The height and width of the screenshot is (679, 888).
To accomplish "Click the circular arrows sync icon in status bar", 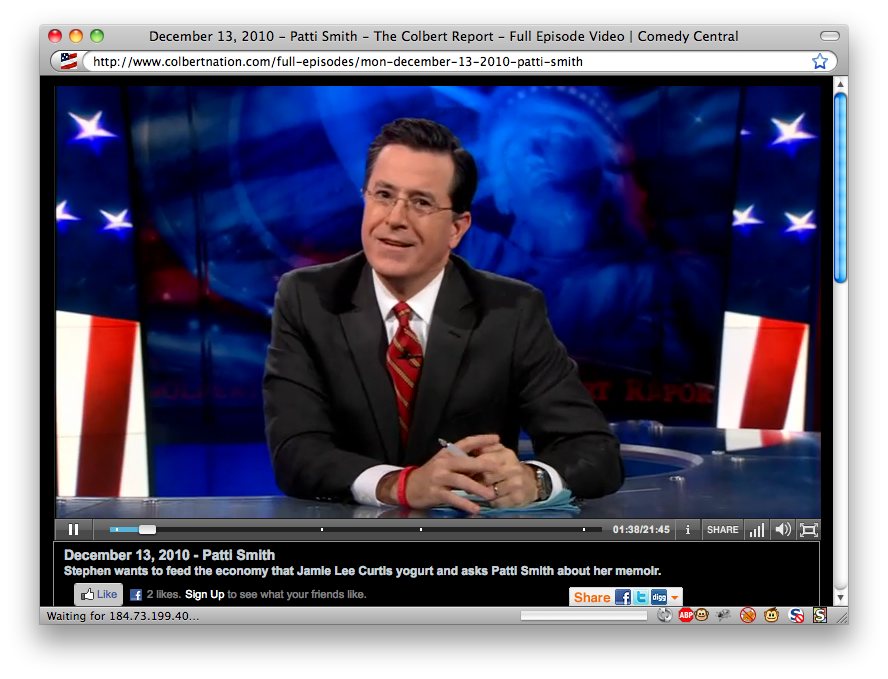I will 664,615.
